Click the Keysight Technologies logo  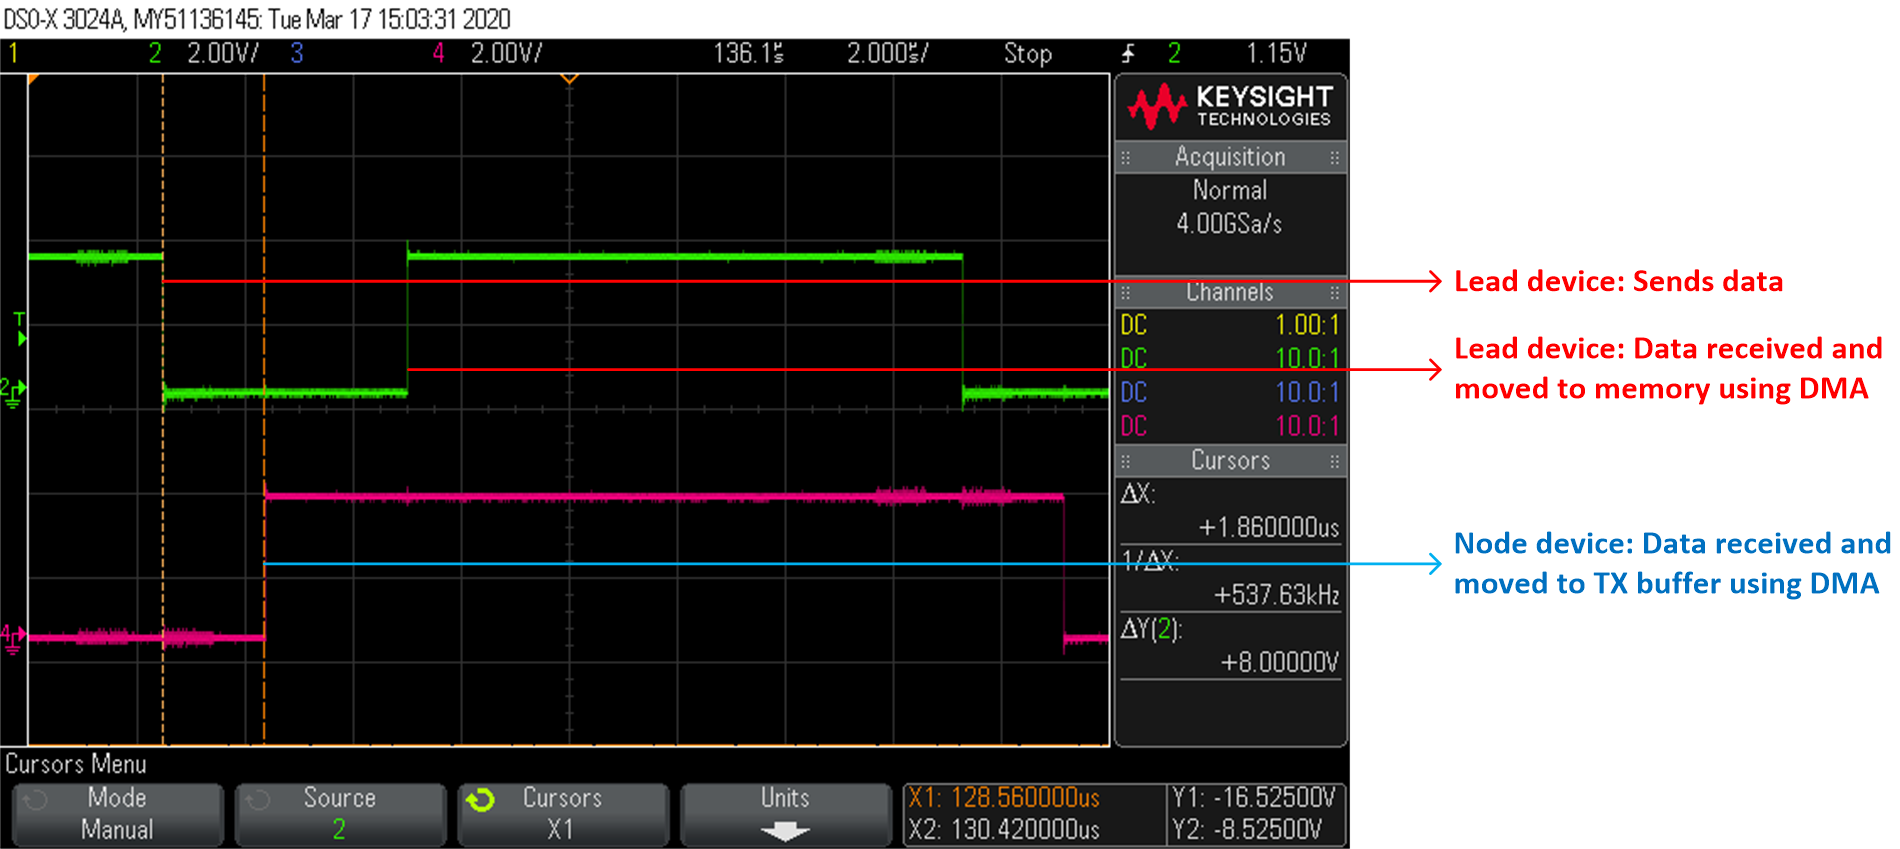(1230, 106)
